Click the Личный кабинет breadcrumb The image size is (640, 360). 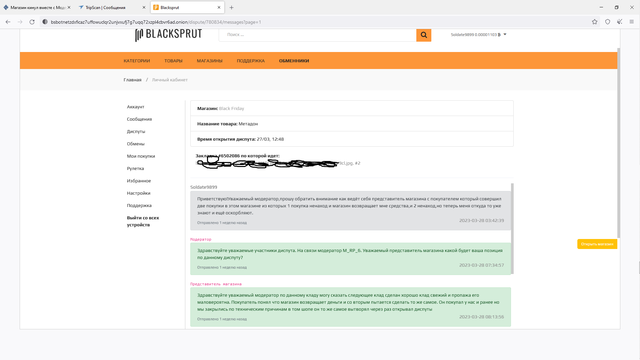click(170, 80)
